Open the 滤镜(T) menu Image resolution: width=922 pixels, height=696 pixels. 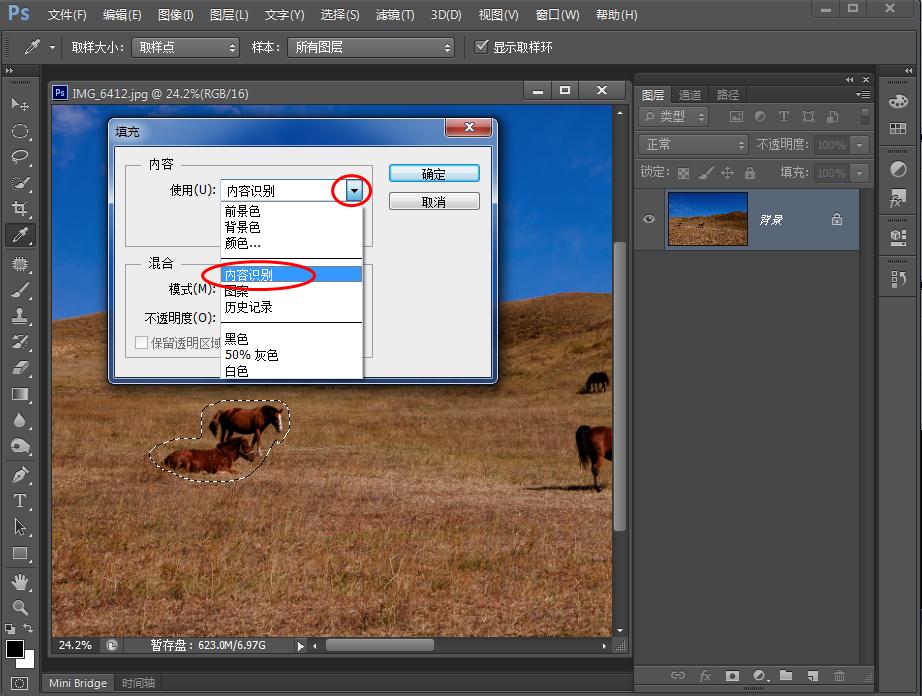click(395, 15)
